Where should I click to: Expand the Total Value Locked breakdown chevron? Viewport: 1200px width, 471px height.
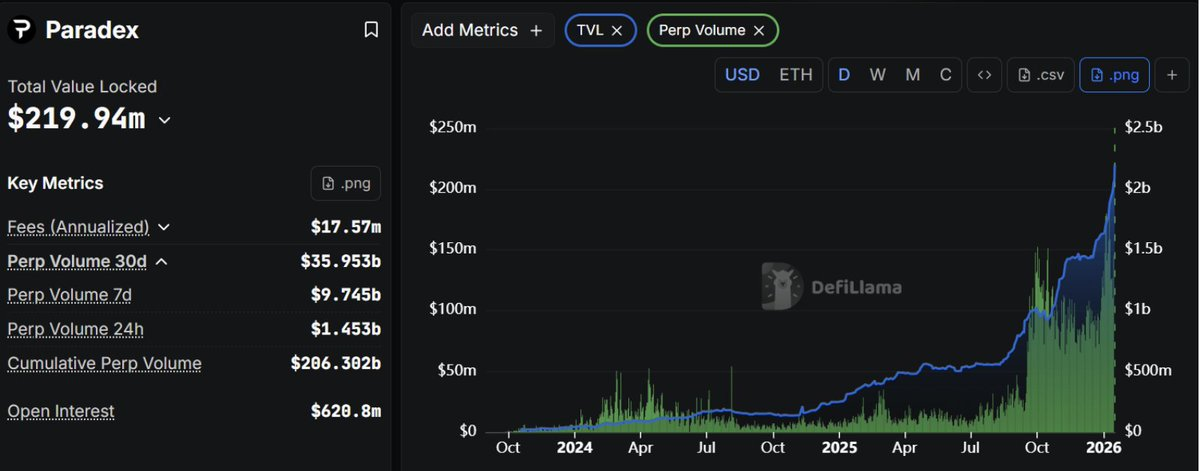coord(165,120)
